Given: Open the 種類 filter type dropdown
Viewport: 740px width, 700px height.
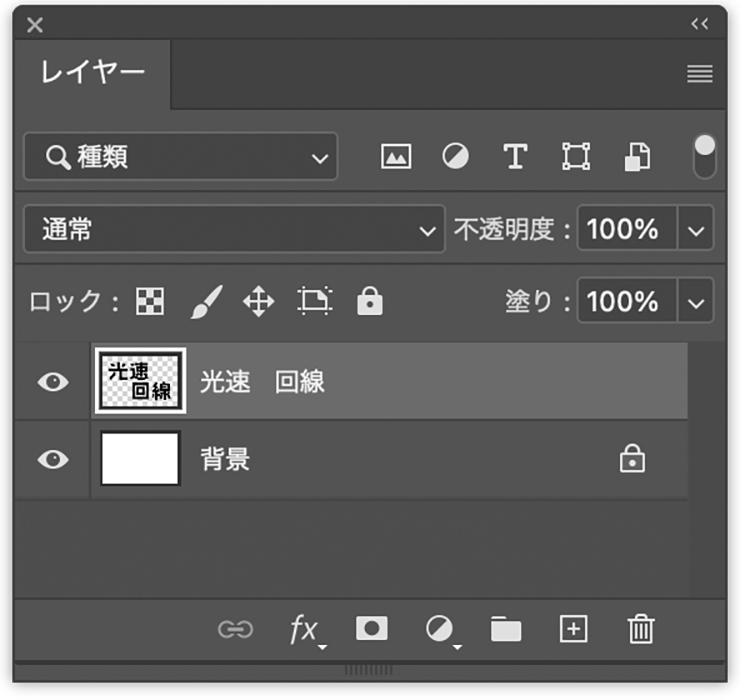Looking at the screenshot, I should pyautogui.click(x=181, y=157).
